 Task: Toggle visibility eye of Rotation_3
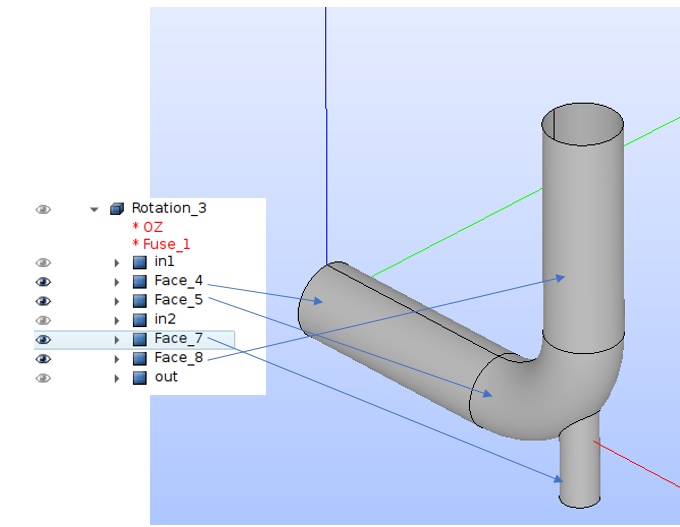[x=43, y=209]
